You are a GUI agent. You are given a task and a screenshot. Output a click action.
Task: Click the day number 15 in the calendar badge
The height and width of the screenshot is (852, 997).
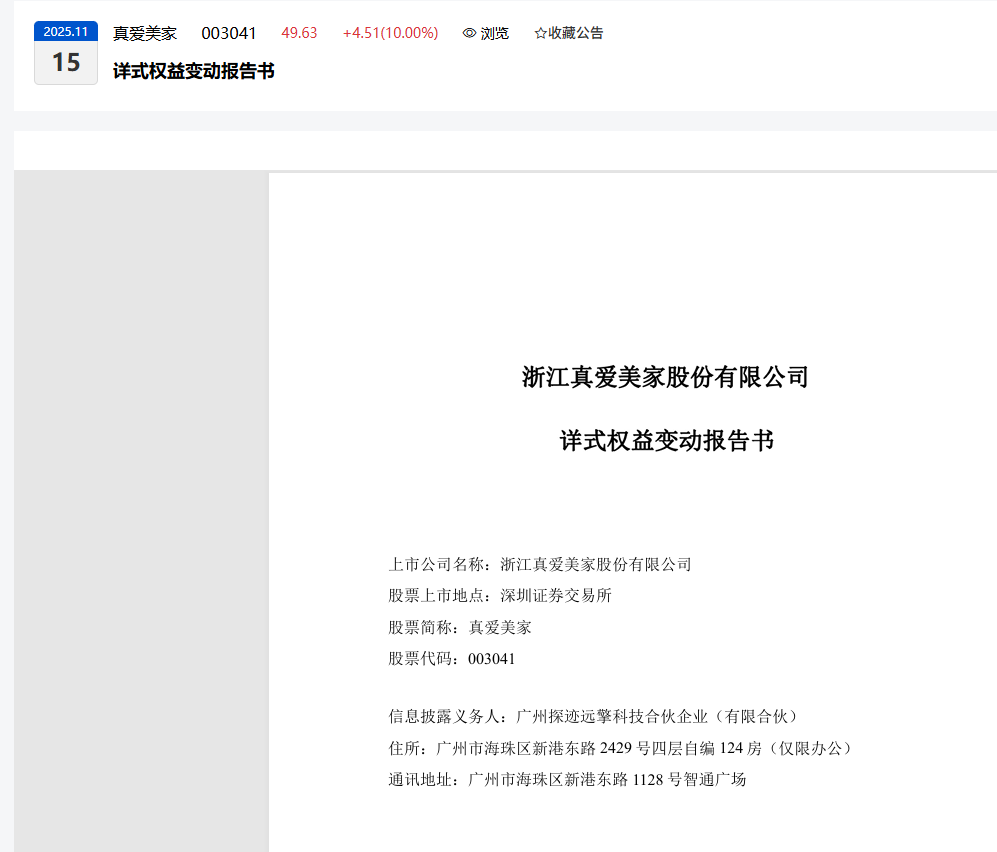(x=66, y=62)
